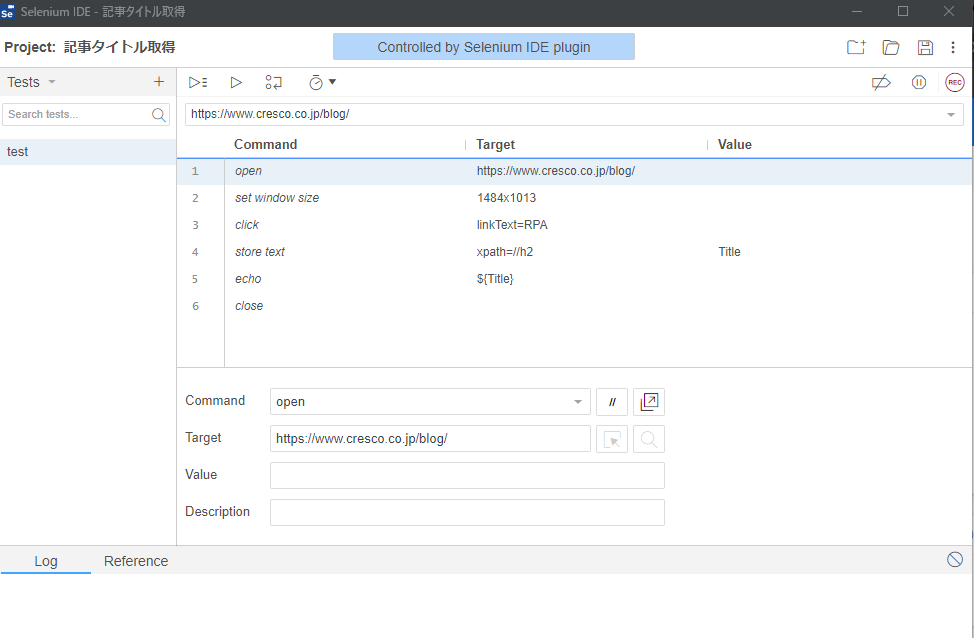The width and height of the screenshot is (974, 638).
Task: Click target 'linkText=RPA'
Action: tap(512, 225)
